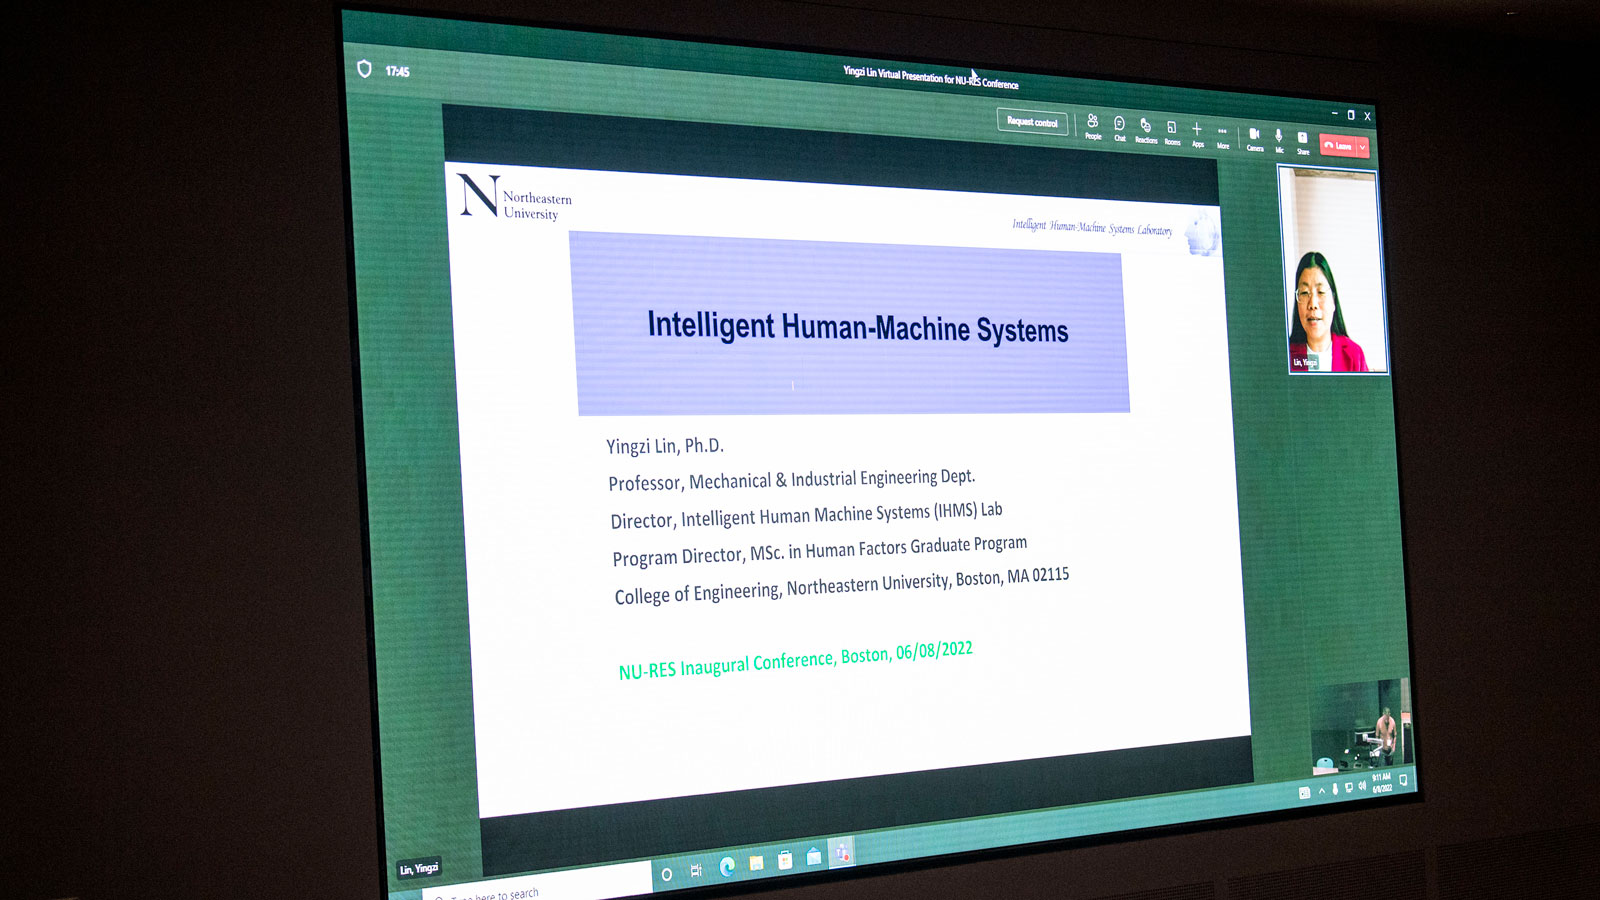Show hidden system tray icons
The width and height of the screenshot is (1600, 900).
pos(1321,791)
